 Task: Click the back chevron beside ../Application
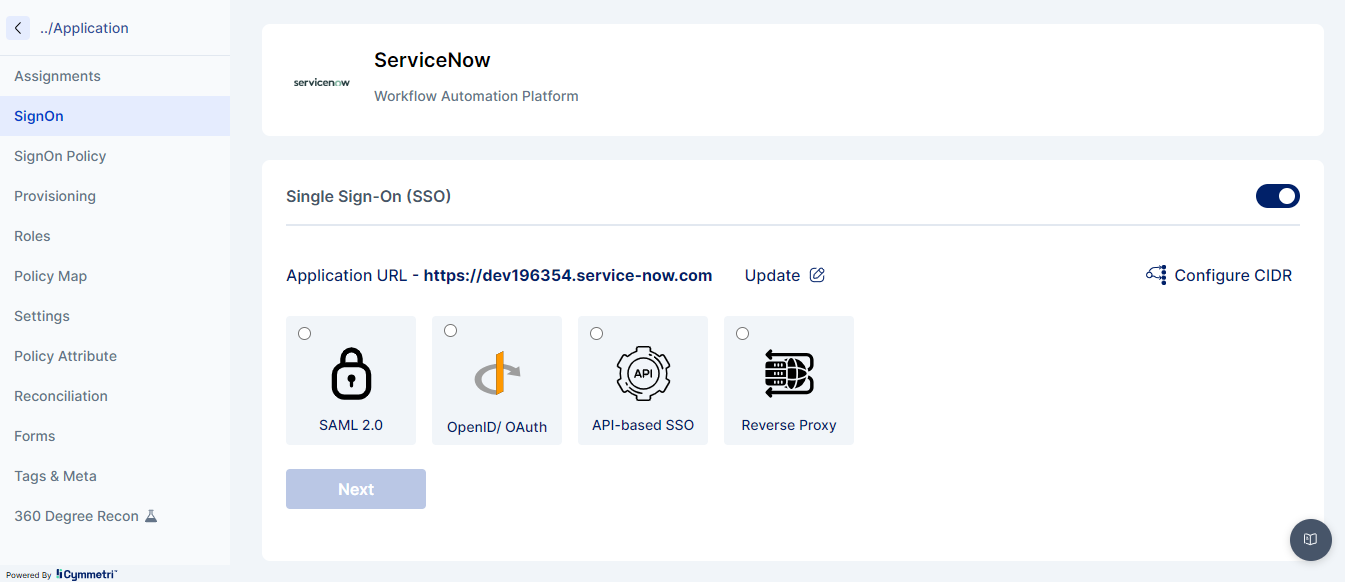tap(18, 28)
